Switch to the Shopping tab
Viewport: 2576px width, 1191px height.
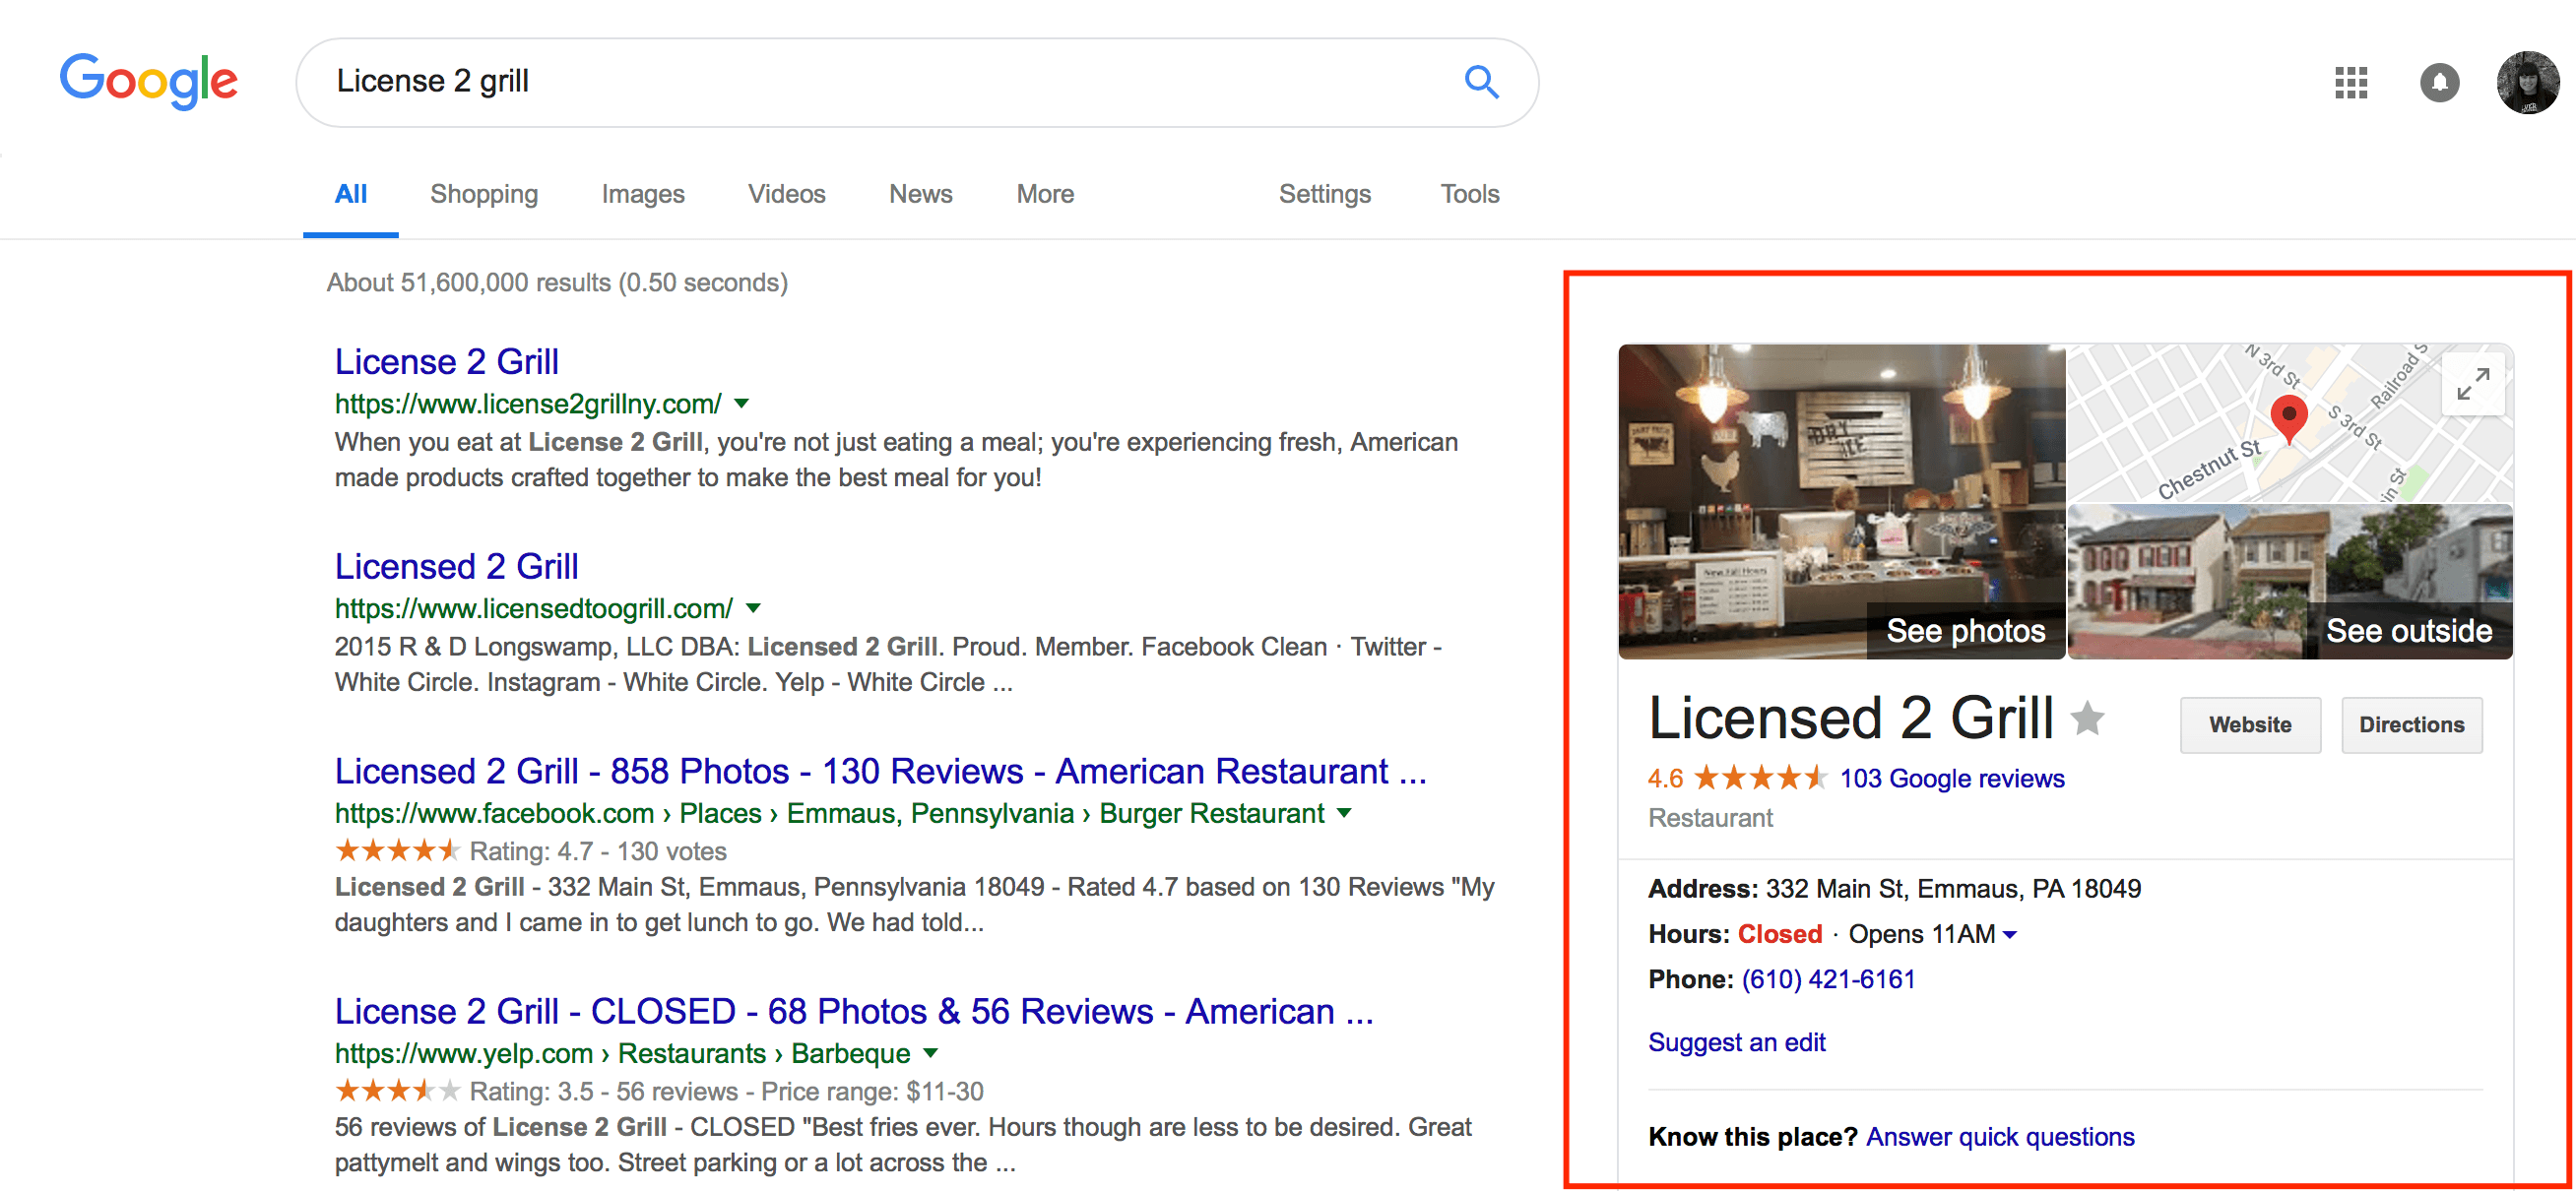point(484,194)
